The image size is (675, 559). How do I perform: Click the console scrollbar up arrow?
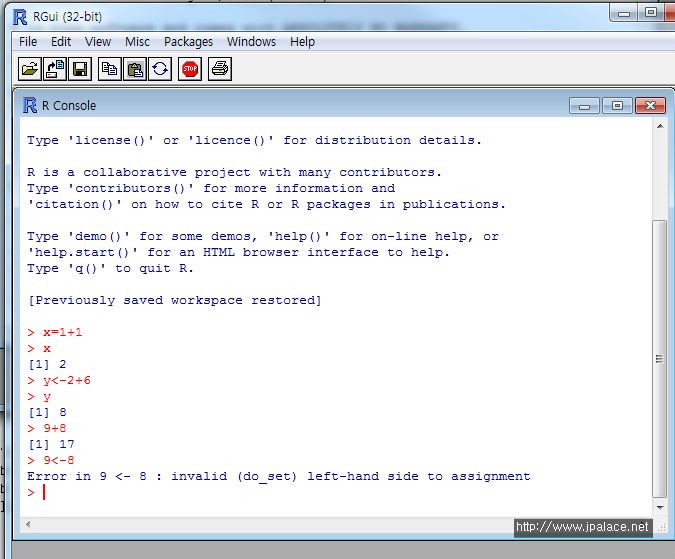coord(660,126)
